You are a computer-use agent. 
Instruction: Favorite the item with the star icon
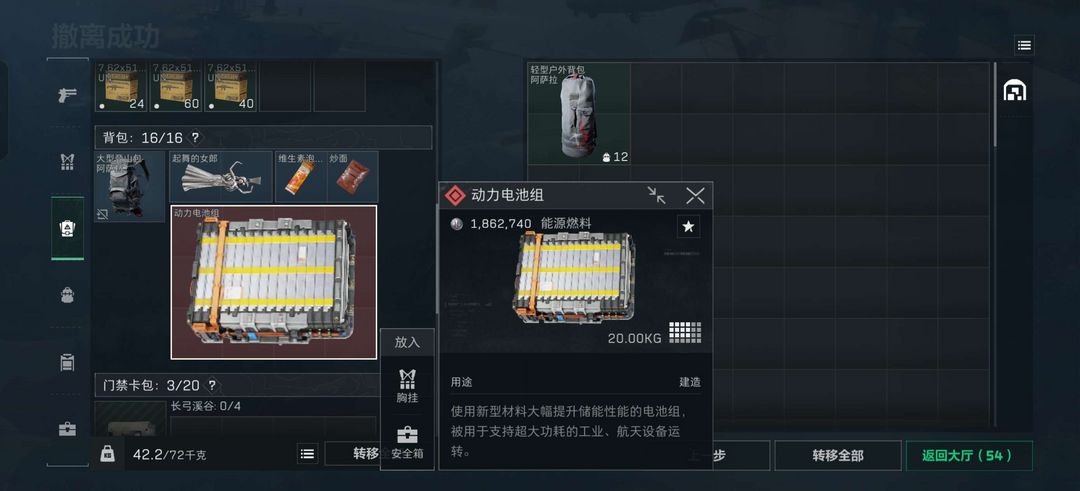point(688,226)
